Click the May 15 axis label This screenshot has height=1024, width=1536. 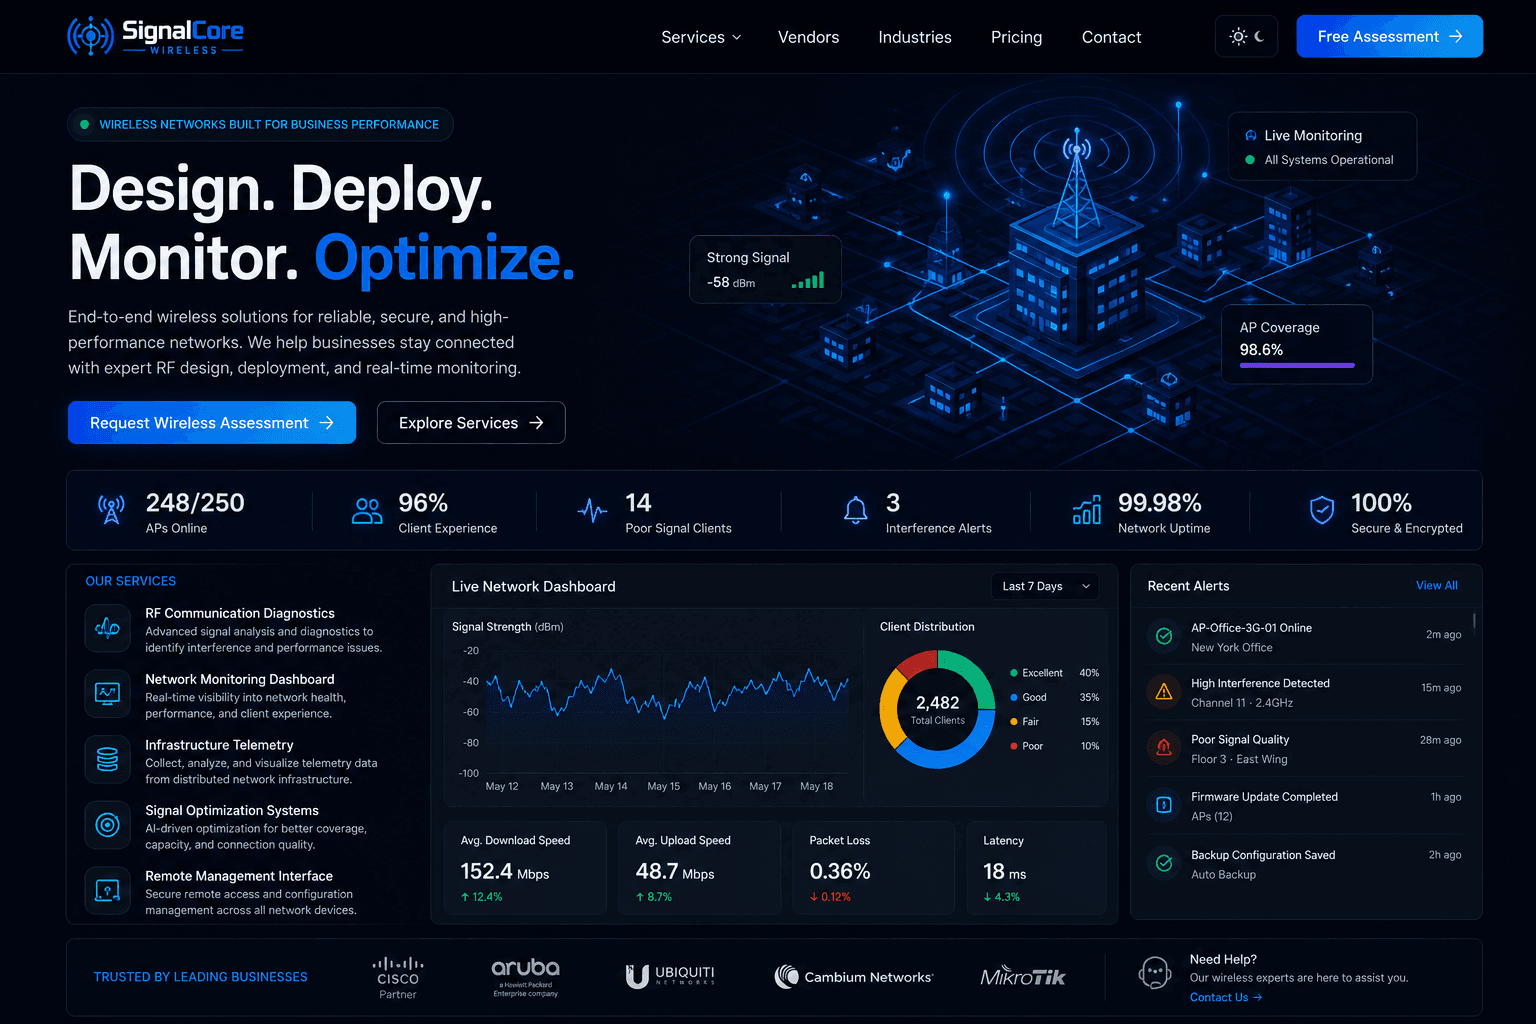663,786
